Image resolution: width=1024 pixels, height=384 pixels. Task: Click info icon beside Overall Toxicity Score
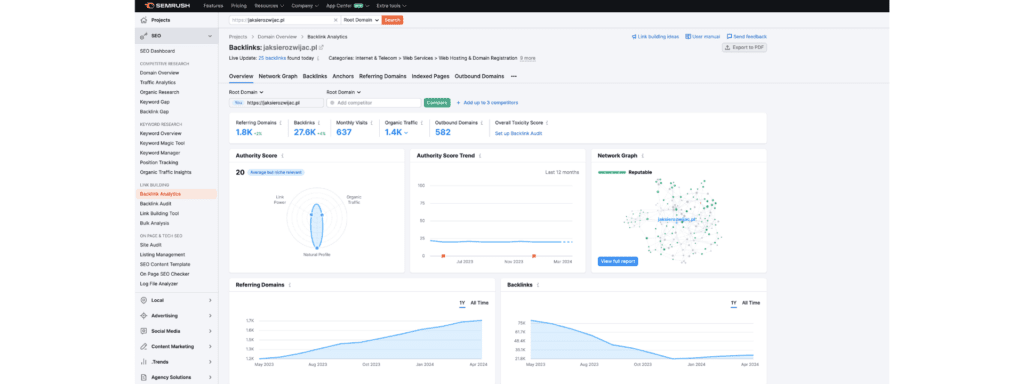(547, 122)
